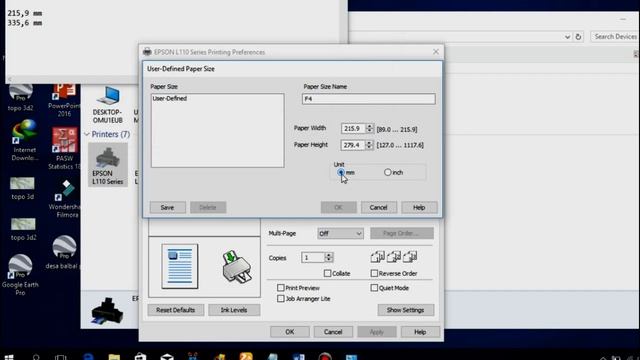The width and height of the screenshot is (640, 360).
Task: Open Task View from taskbar
Action: (x=61, y=358)
